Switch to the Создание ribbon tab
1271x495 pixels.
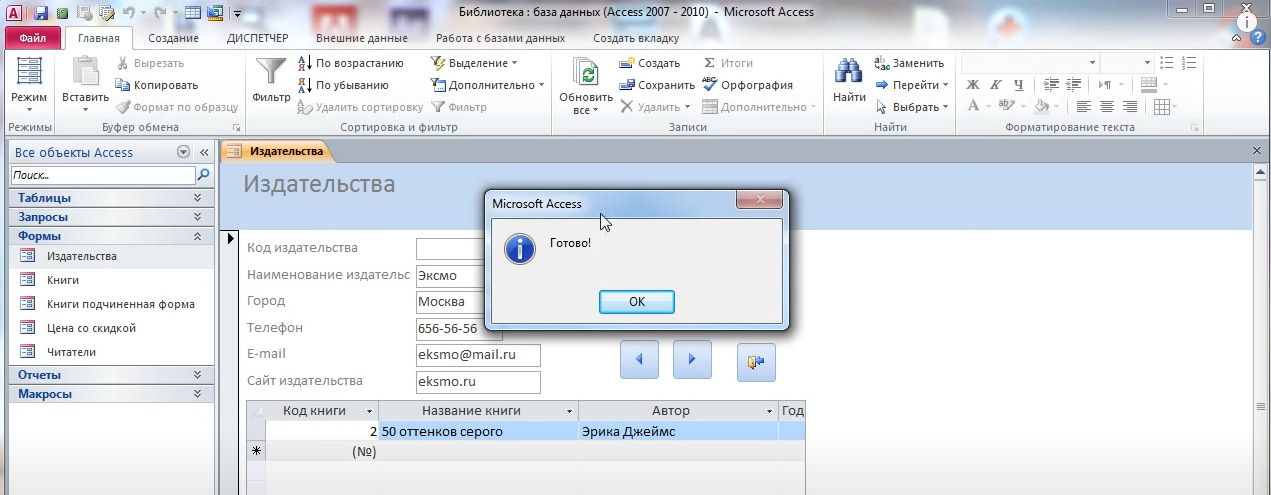point(173,38)
